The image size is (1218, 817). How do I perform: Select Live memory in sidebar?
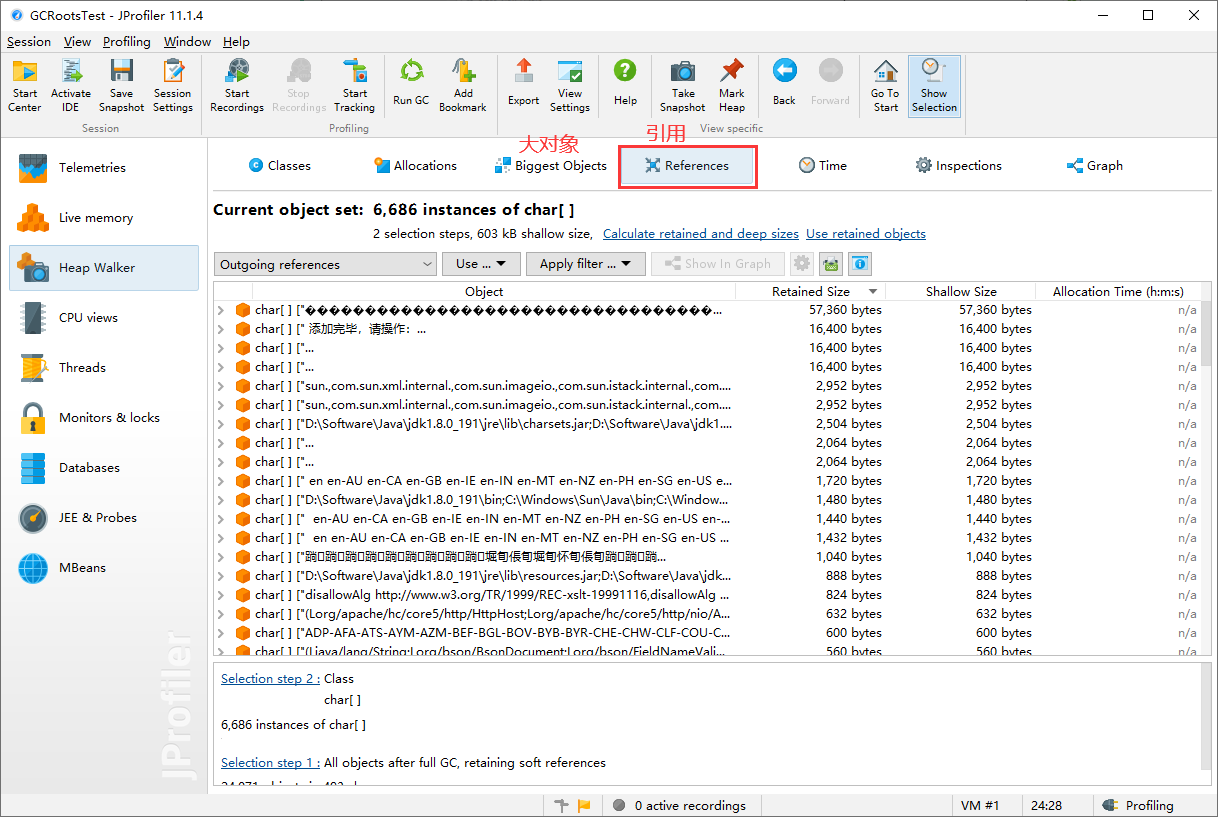[x=104, y=218]
